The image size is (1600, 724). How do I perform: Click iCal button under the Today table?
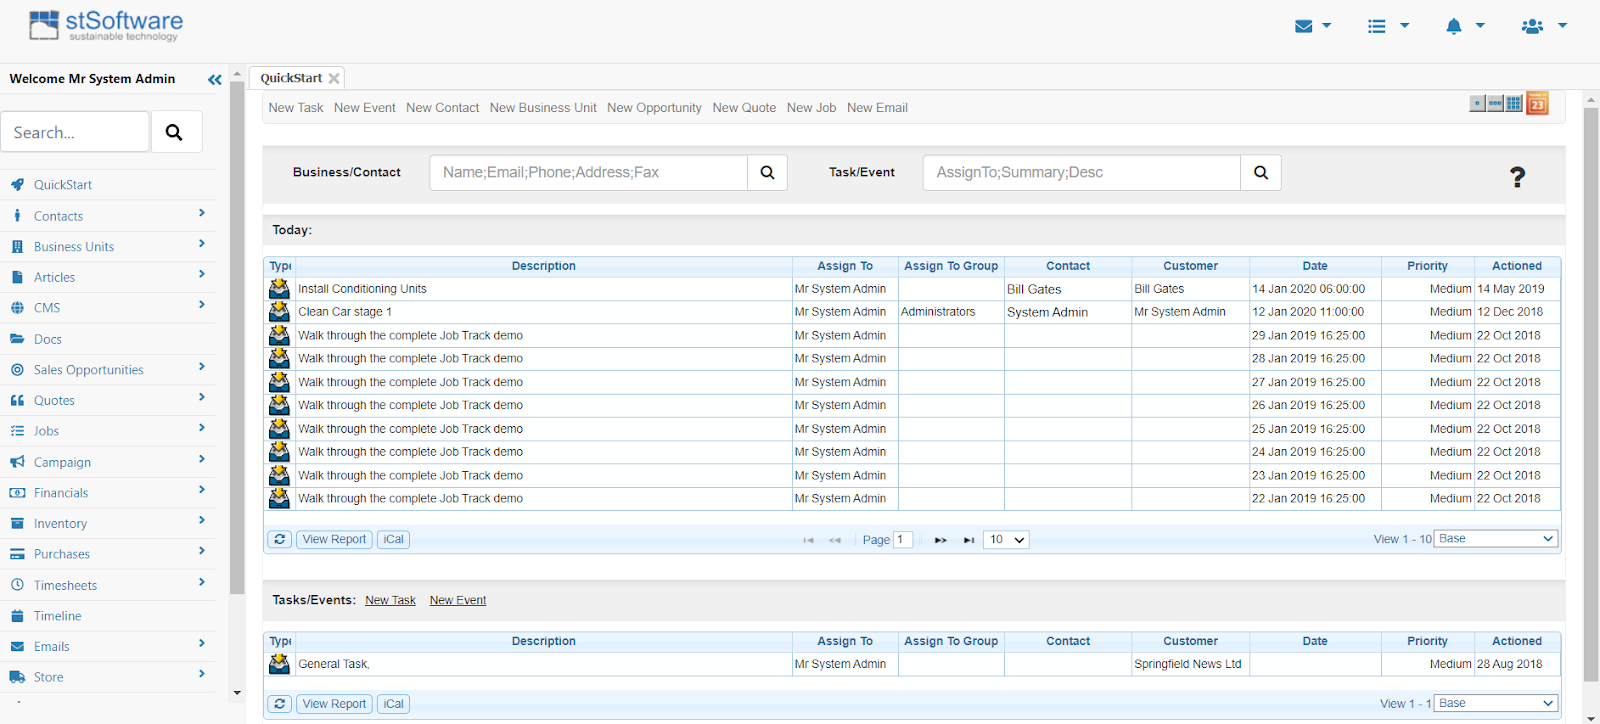coord(394,539)
